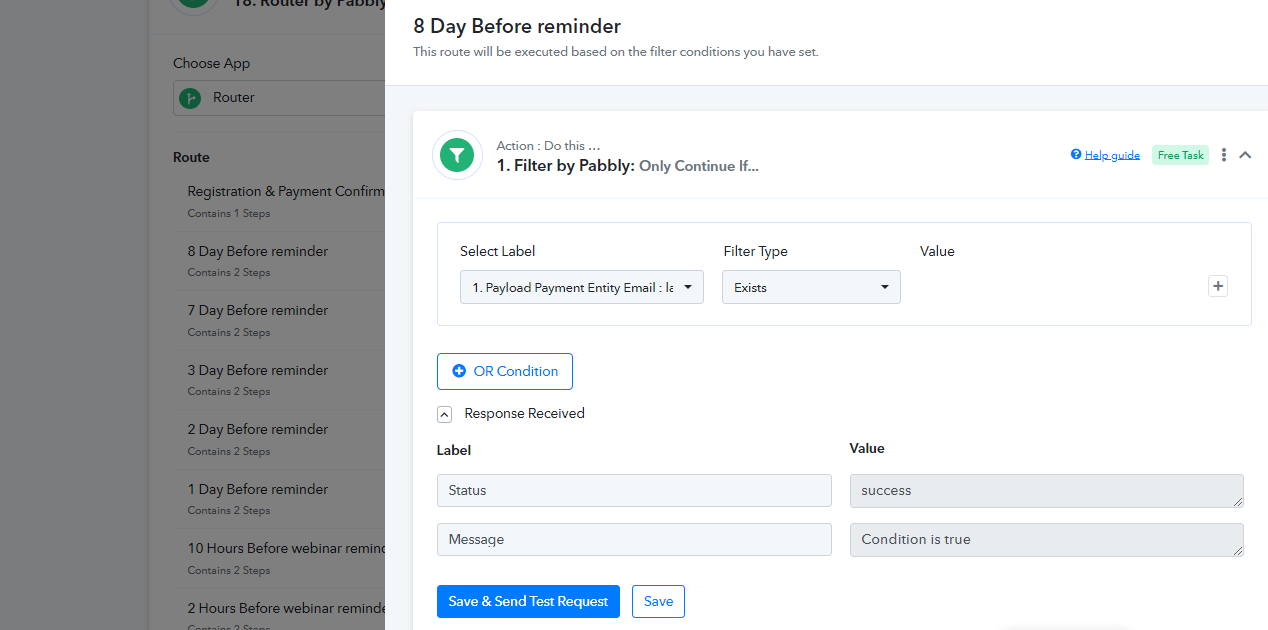The image size is (1268, 630).
Task: Open the Help guide link
Action: pos(1112,155)
